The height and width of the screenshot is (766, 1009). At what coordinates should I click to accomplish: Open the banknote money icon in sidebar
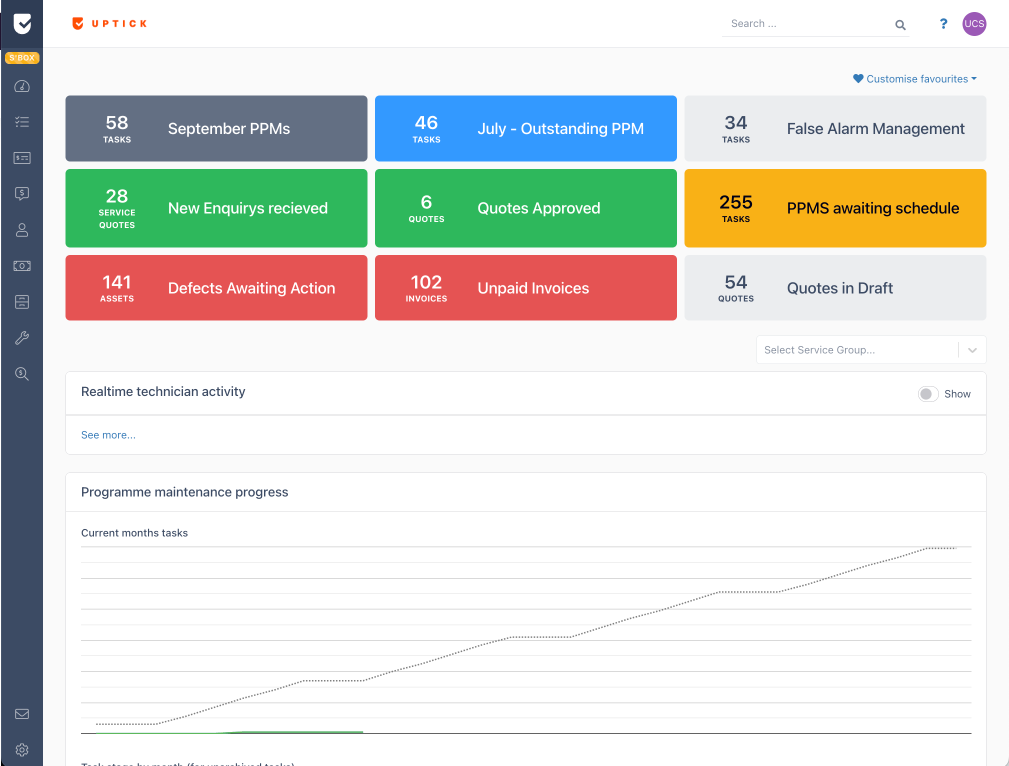tap(22, 266)
